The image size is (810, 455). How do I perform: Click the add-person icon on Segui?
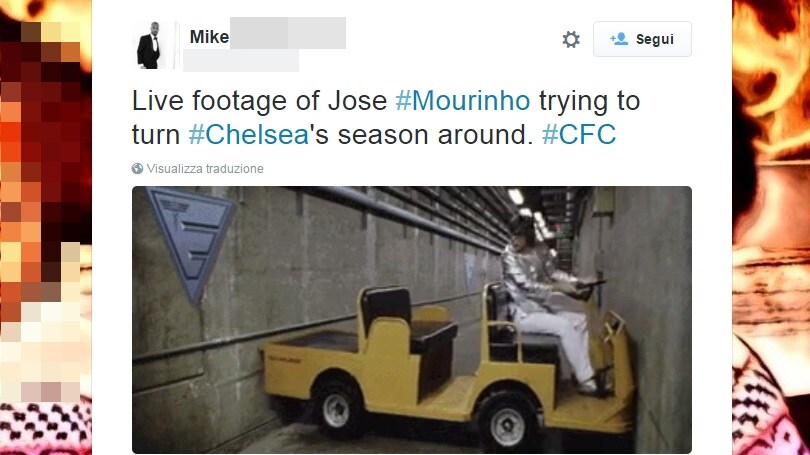[x=619, y=39]
